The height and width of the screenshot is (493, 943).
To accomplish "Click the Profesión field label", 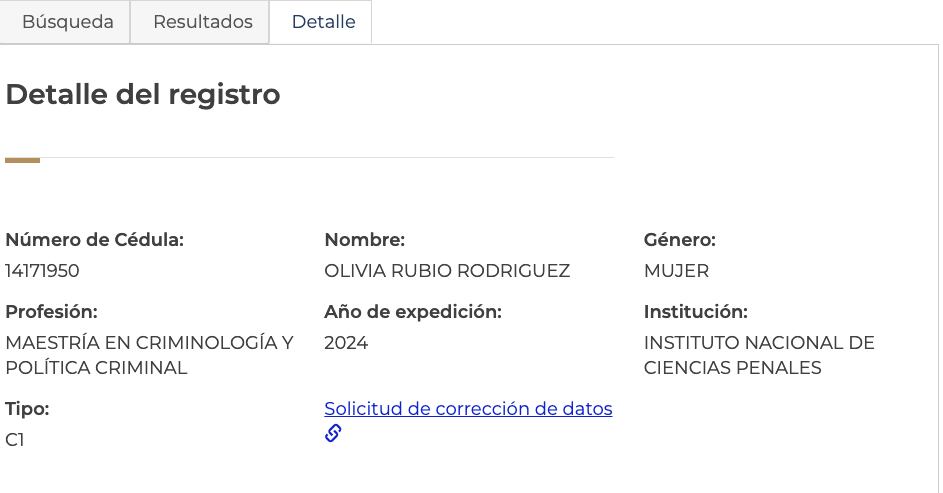I will (51, 312).
